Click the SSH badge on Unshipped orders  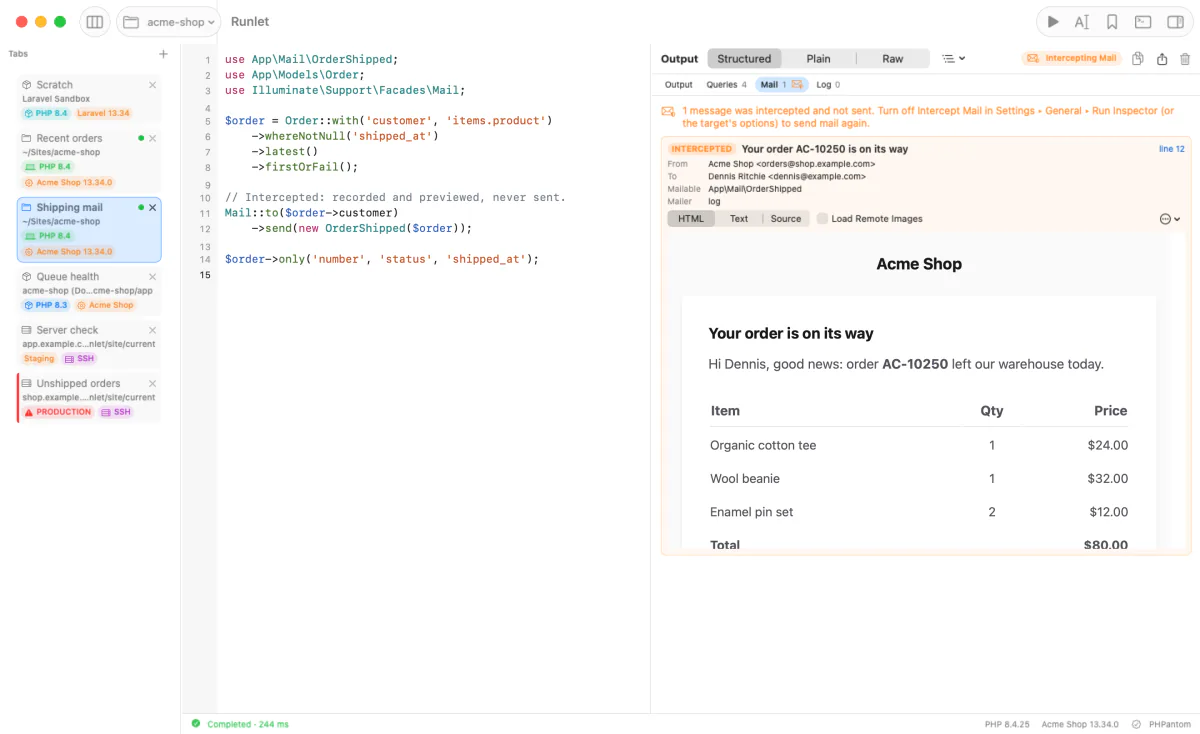point(116,412)
